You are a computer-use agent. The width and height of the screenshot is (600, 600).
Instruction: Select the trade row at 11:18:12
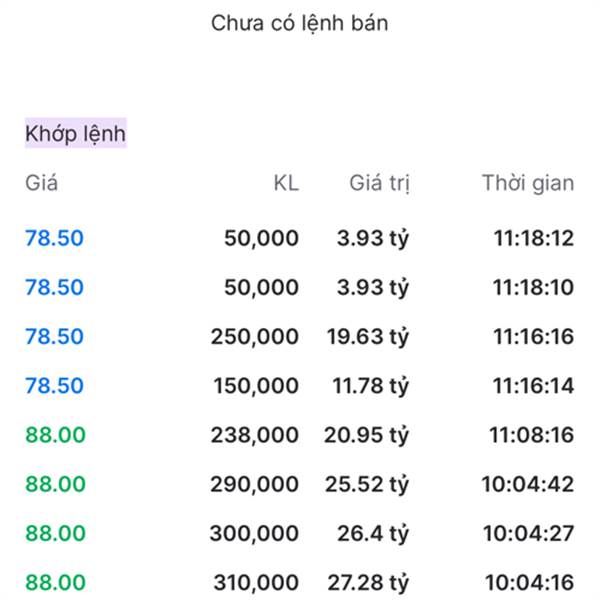coord(300,238)
